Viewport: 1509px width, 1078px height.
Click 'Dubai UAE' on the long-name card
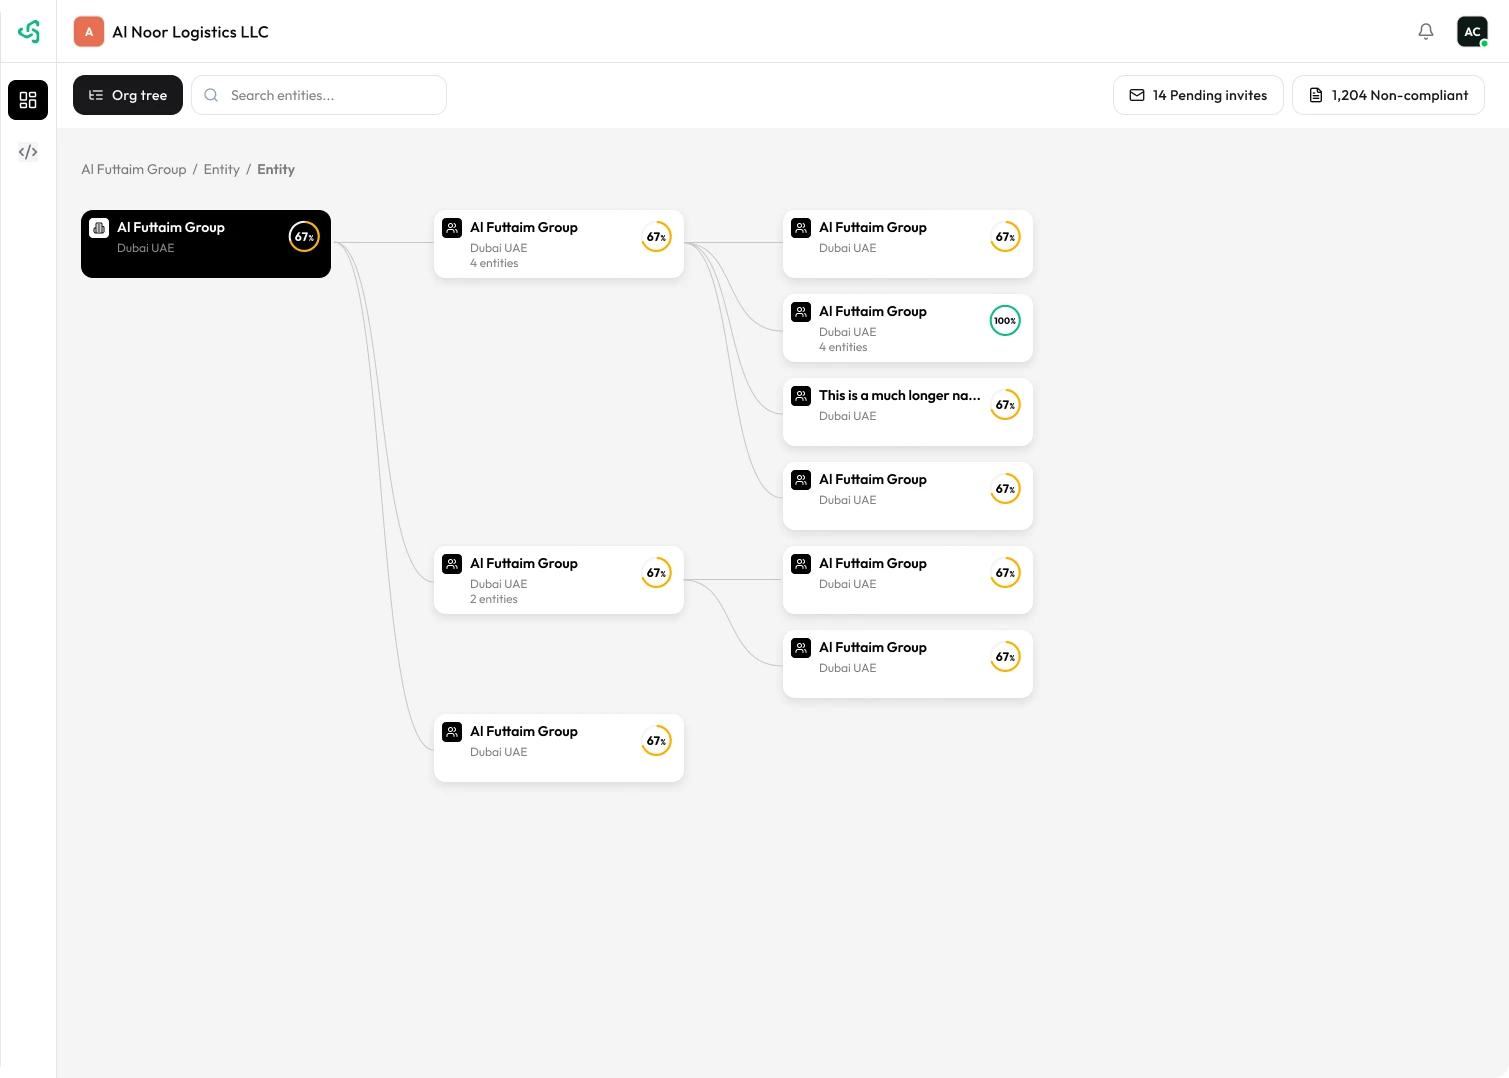tap(848, 416)
